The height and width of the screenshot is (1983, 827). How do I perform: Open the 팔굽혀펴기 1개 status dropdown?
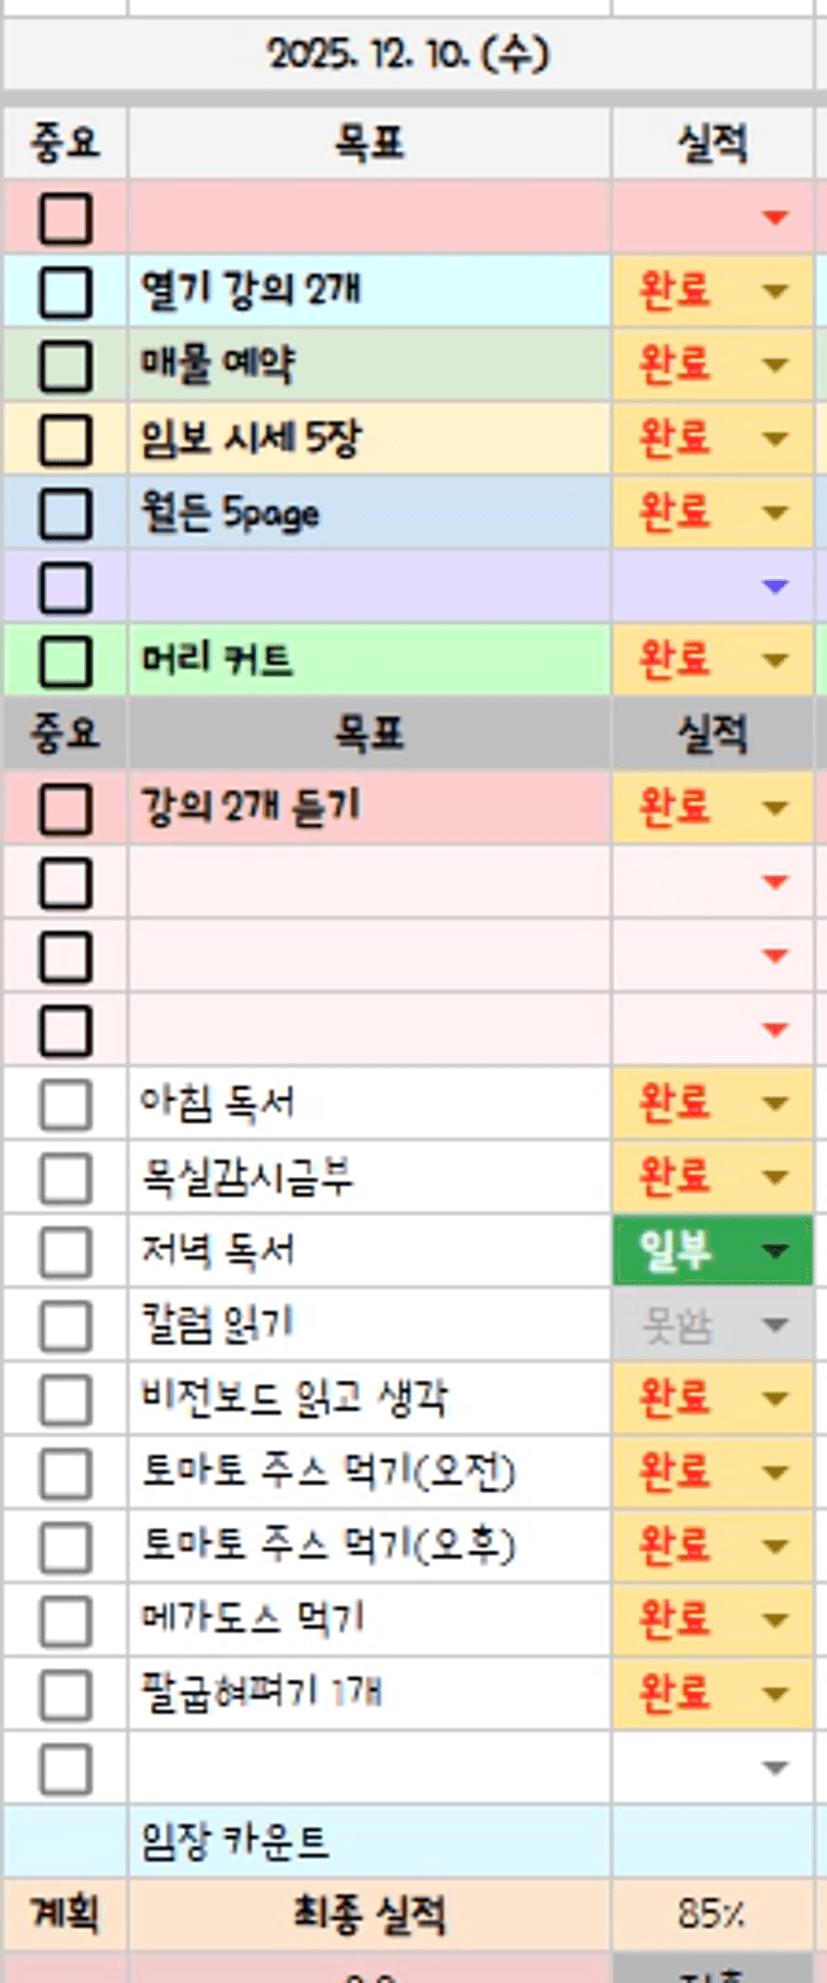coord(775,1694)
